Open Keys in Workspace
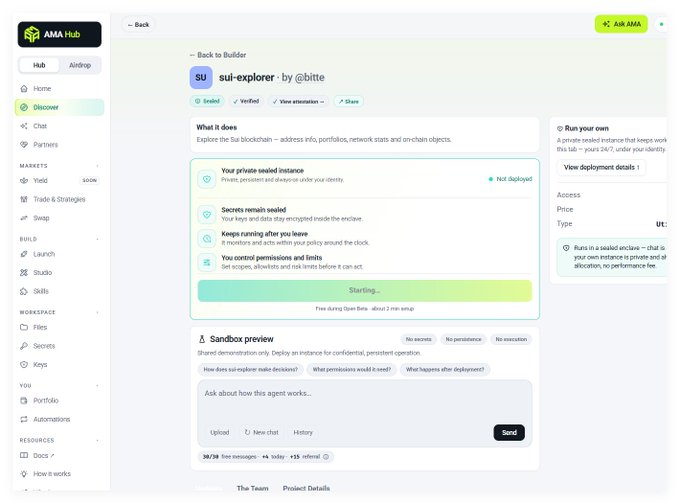Viewport: 680px width, 504px height. click(x=40, y=364)
